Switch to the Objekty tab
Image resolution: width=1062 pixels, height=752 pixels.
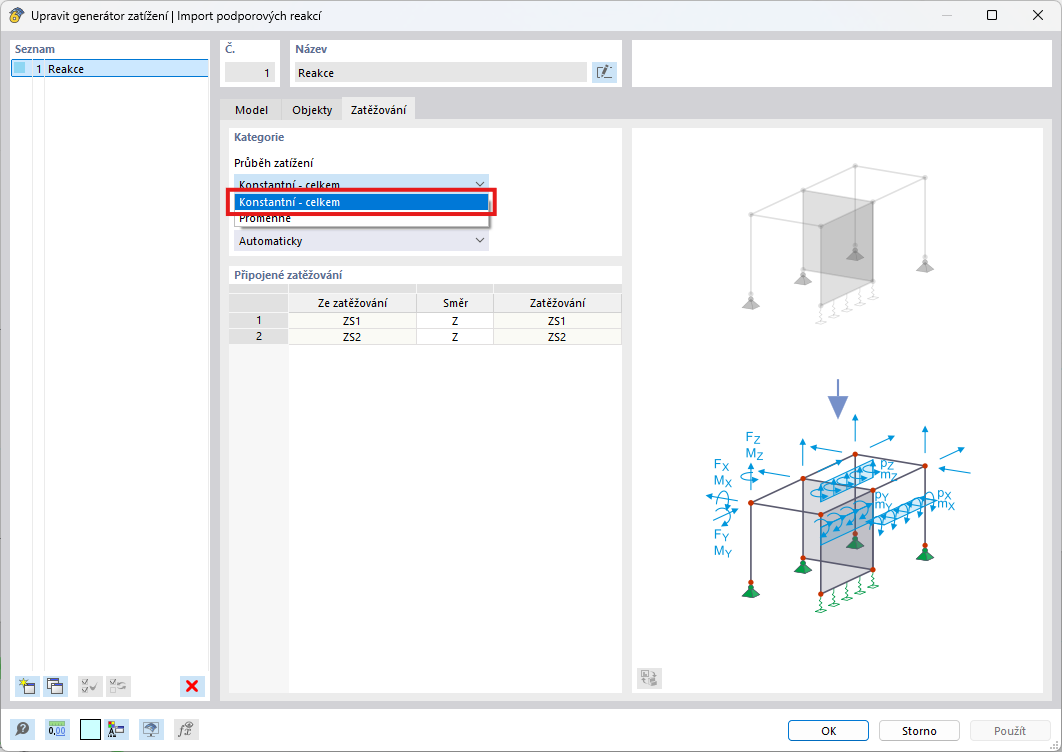(312, 110)
